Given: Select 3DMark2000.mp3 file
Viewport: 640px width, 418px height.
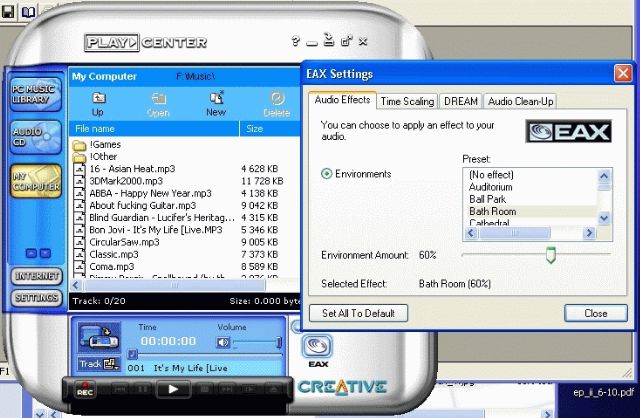Looking at the screenshot, I should (x=126, y=181).
